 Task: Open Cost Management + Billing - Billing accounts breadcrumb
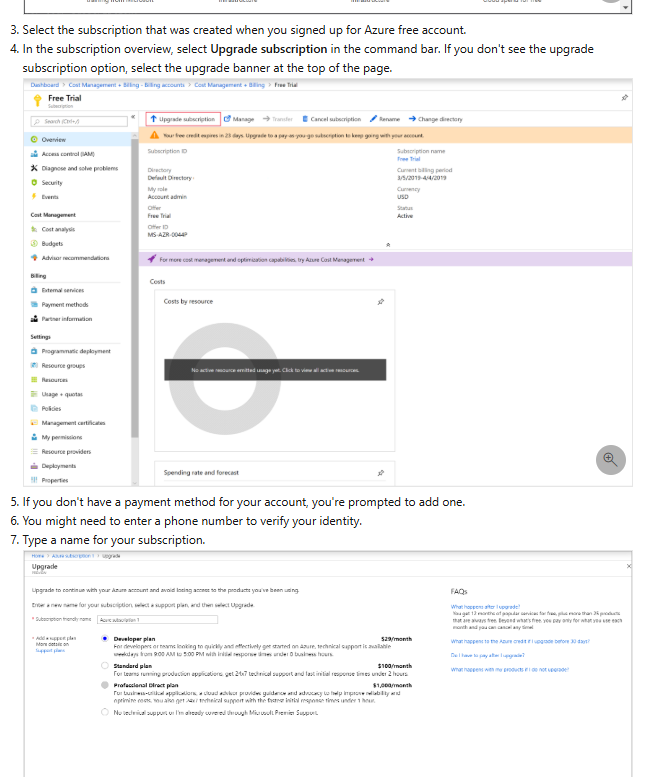(x=126, y=85)
